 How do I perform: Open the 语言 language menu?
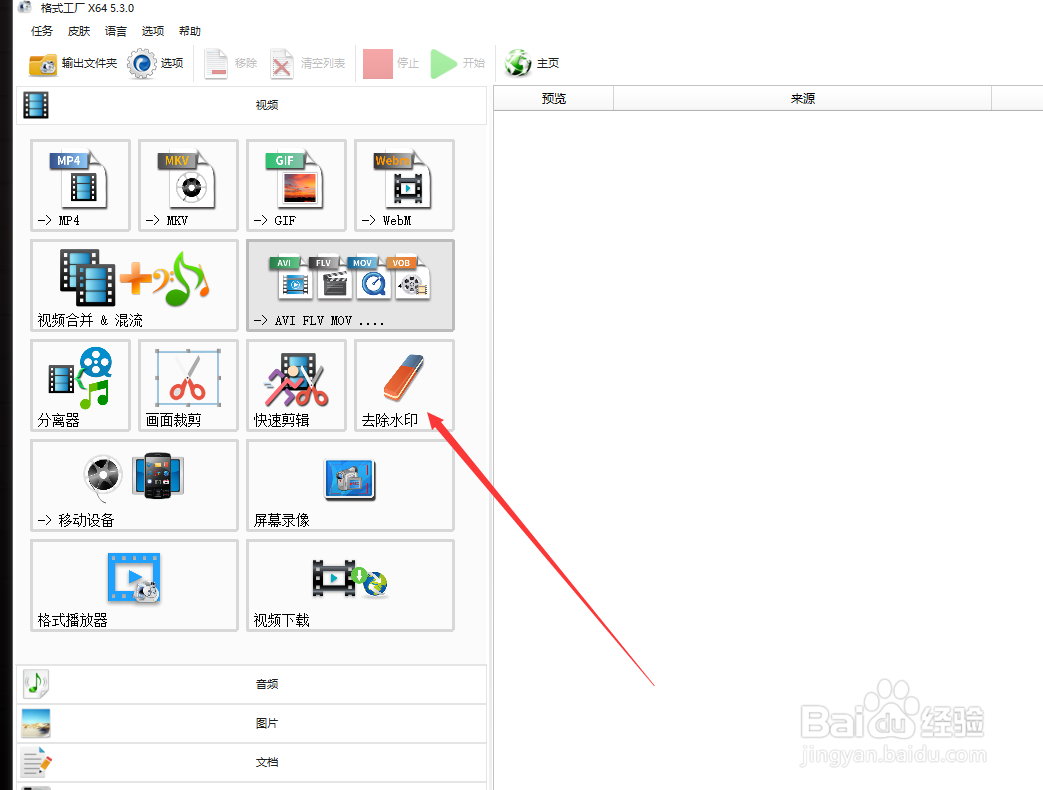pyautogui.click(x=116, y=31)
